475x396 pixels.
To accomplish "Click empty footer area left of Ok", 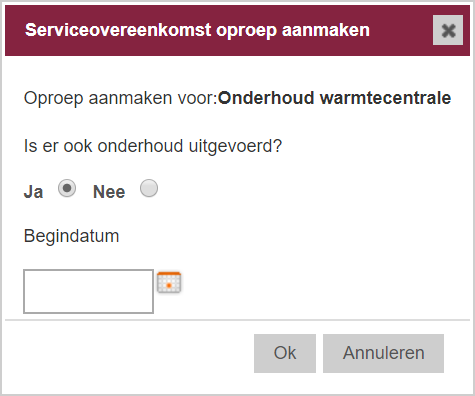I will tap(129, 353).
